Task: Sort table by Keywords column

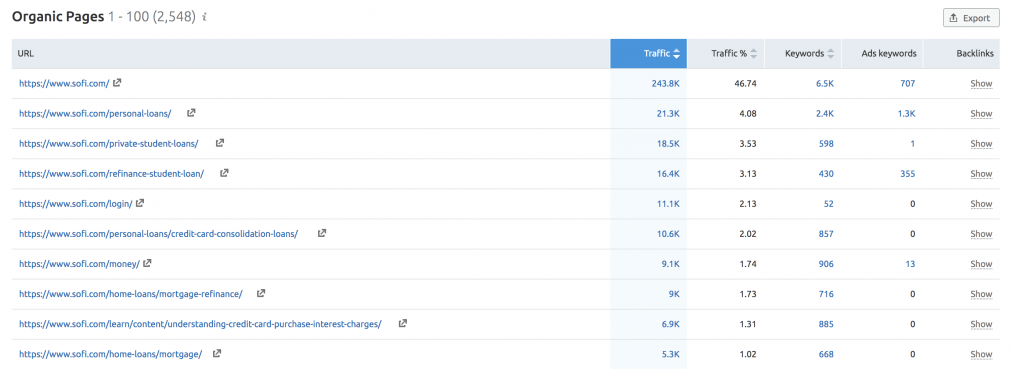Action: coord(803,54)
